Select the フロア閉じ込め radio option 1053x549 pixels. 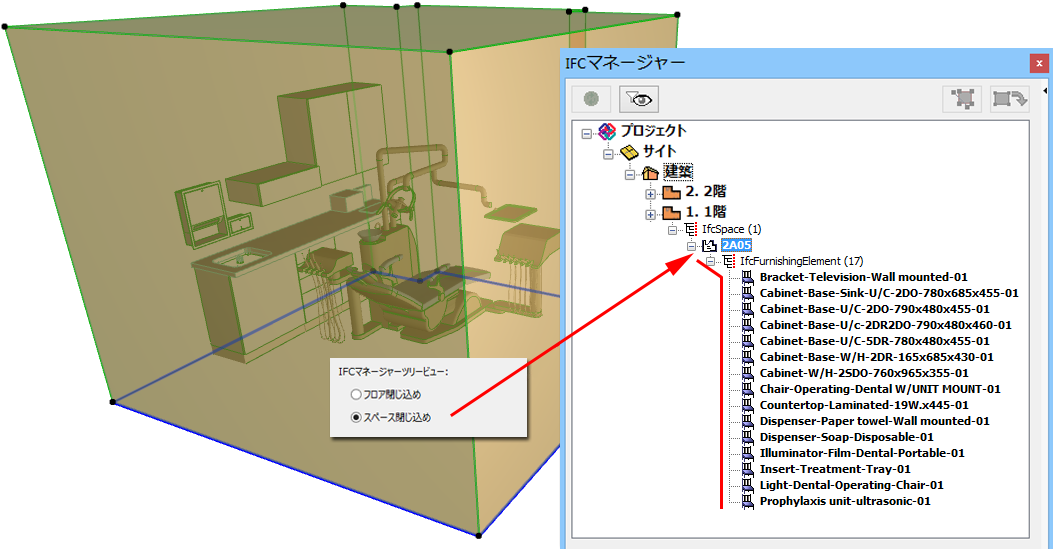(x=357, y=395)
